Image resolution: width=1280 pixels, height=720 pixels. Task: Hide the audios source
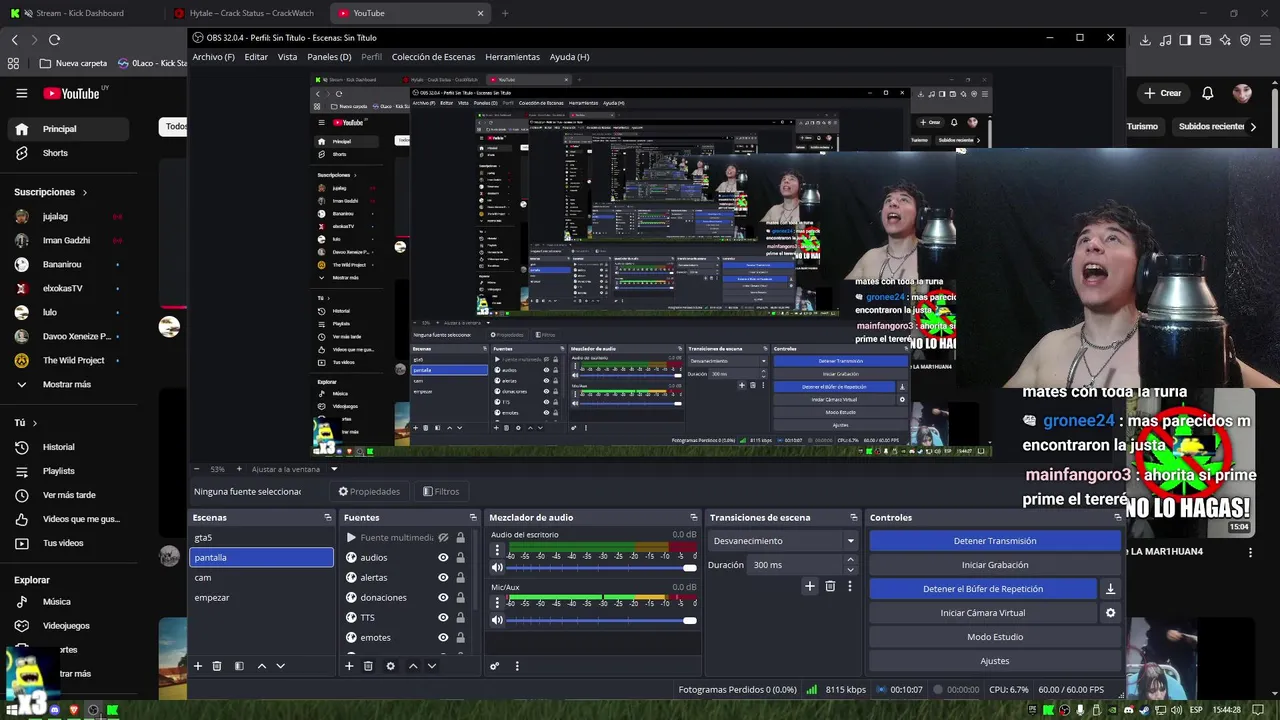[x=443, y=557]
